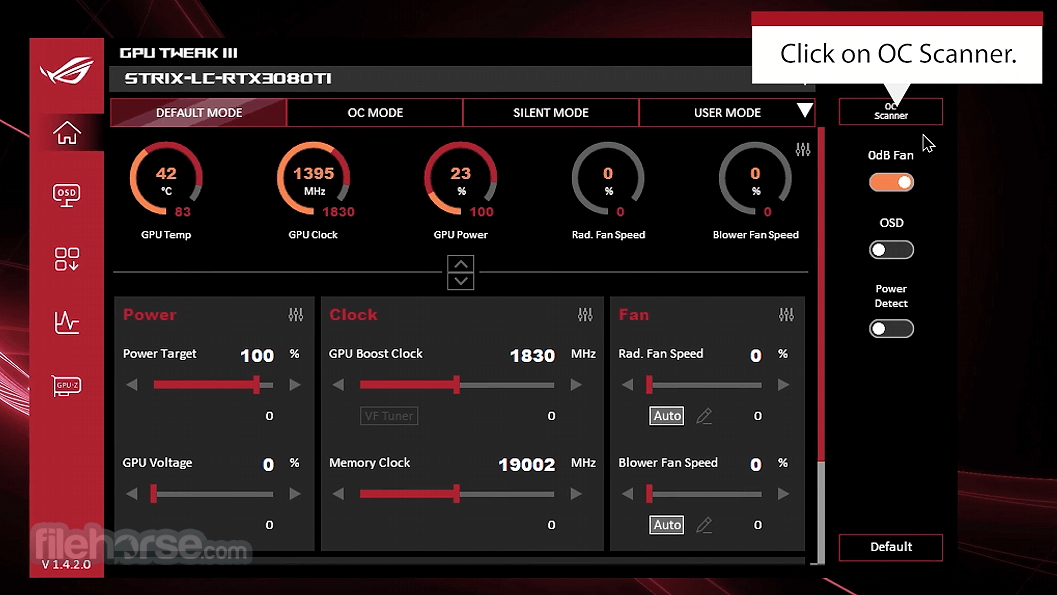
Task: Open Fan panel settings sliders icon
Action: [x=786, y=315]
